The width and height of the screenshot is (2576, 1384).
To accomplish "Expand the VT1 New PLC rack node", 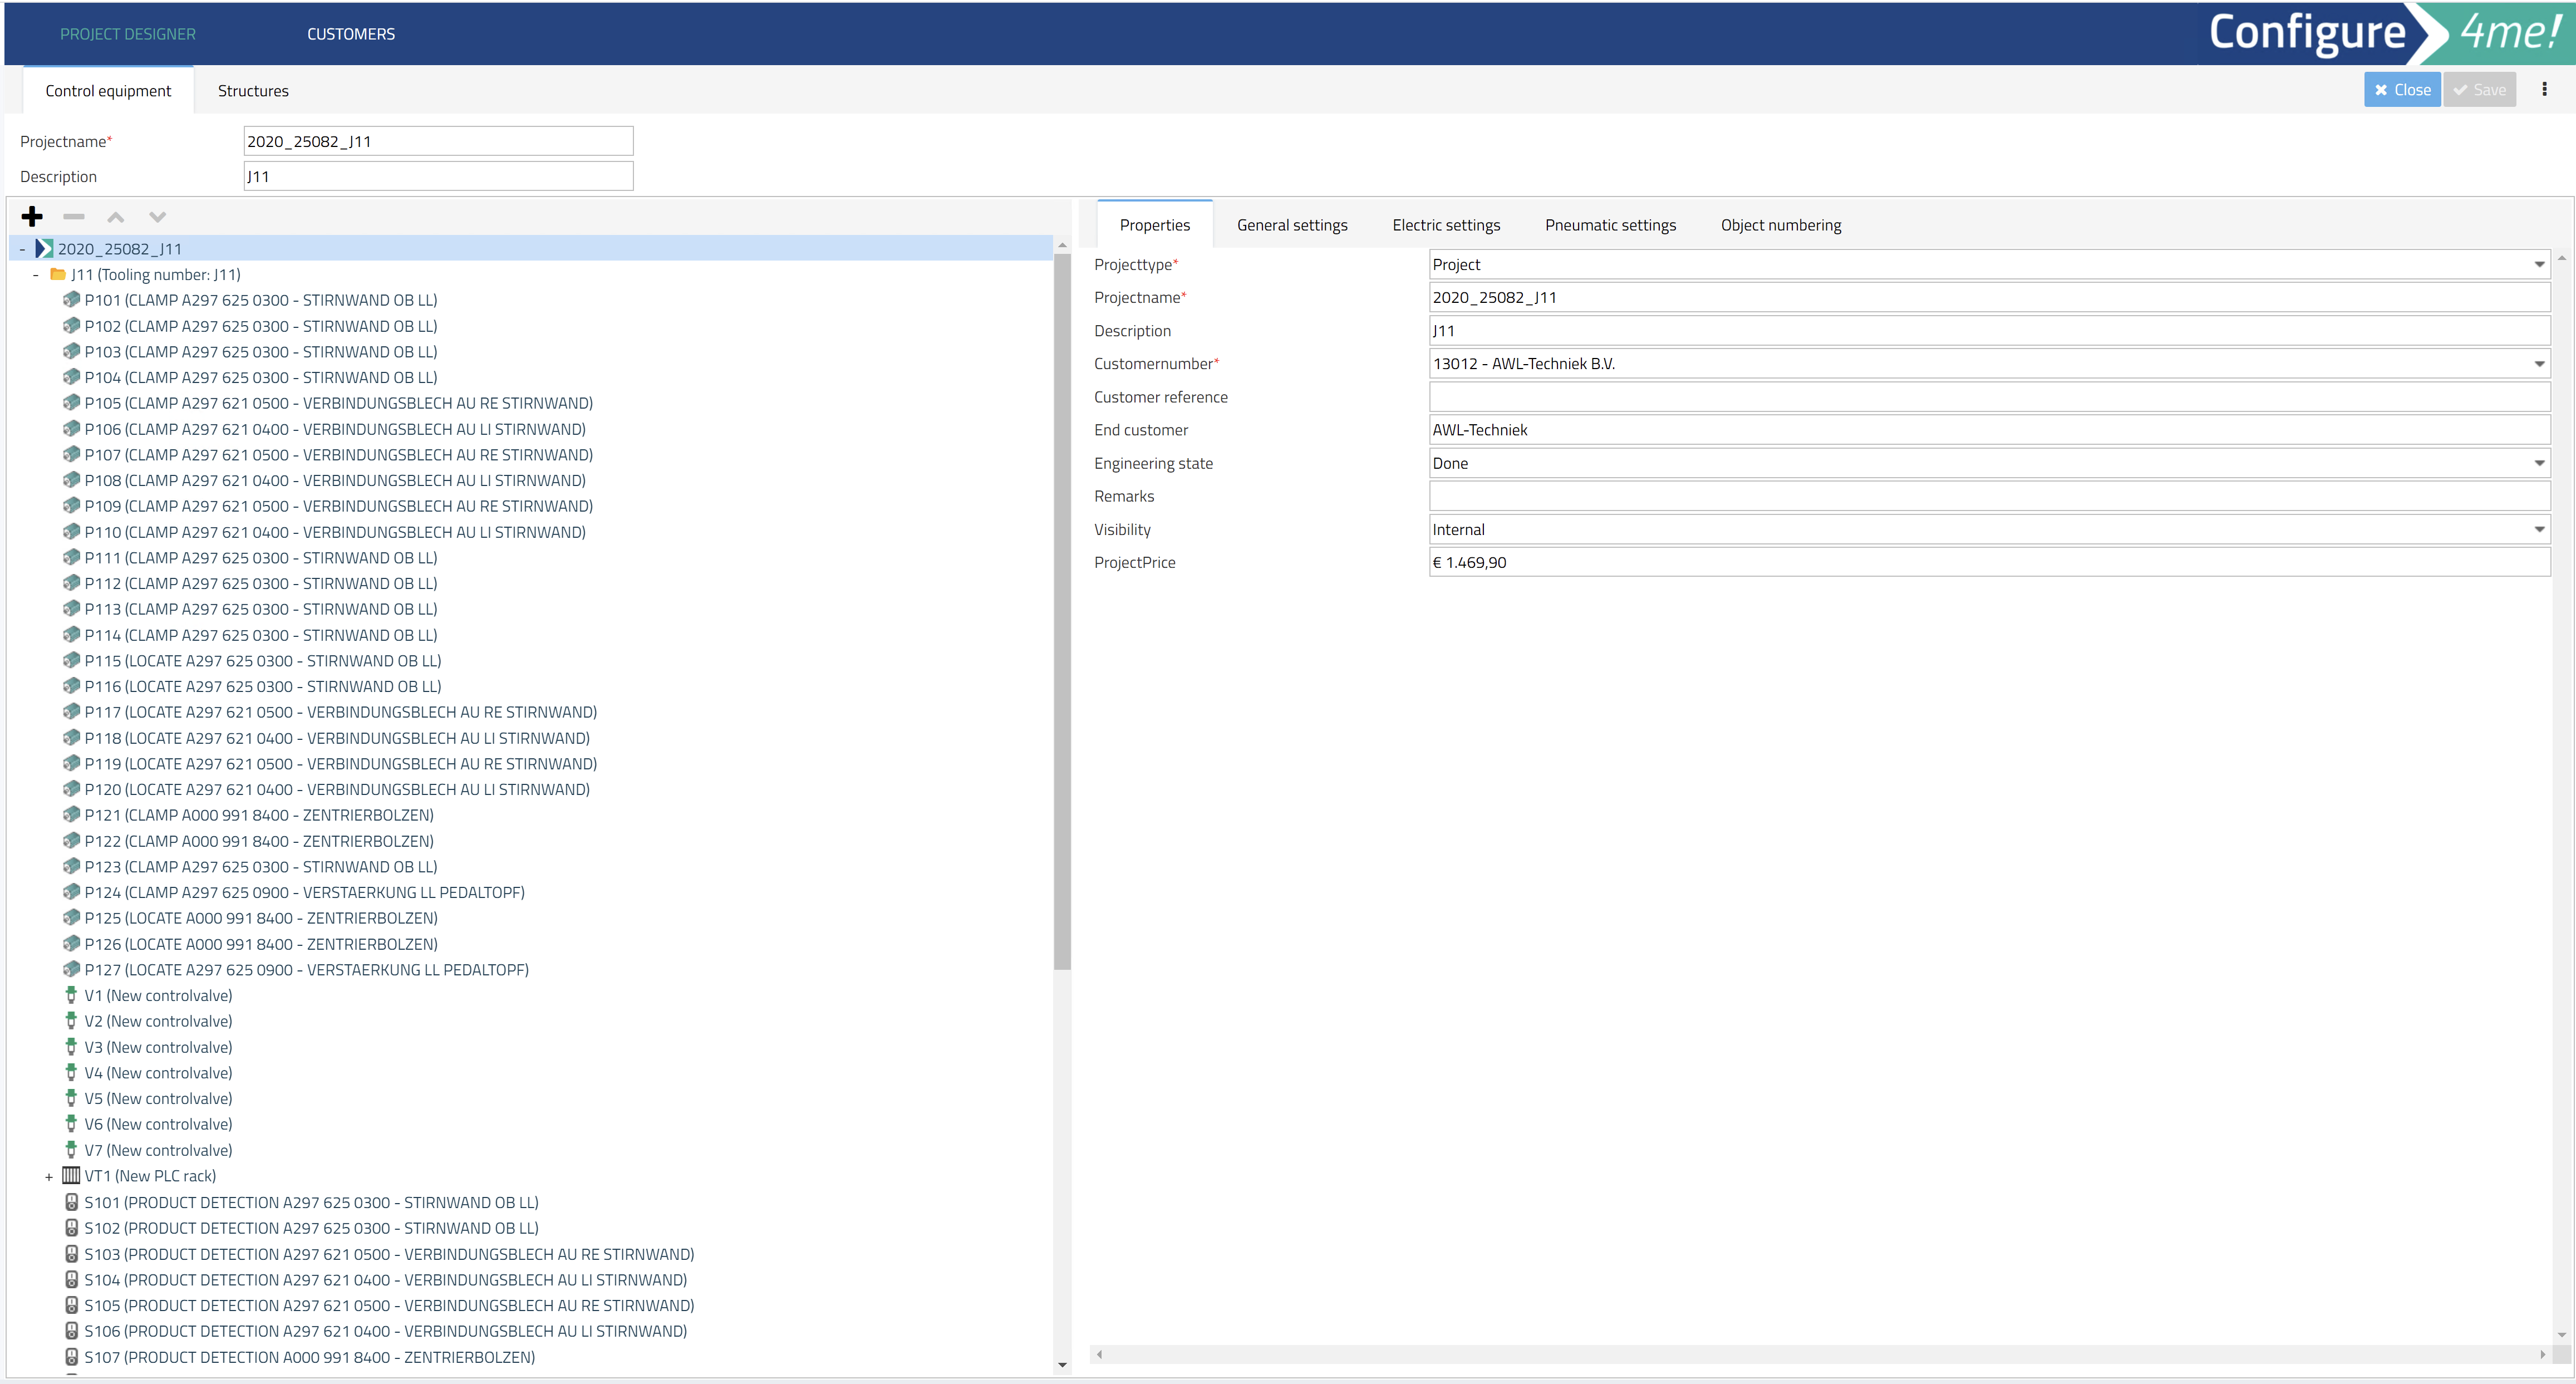I will [x=49, y=1177].
